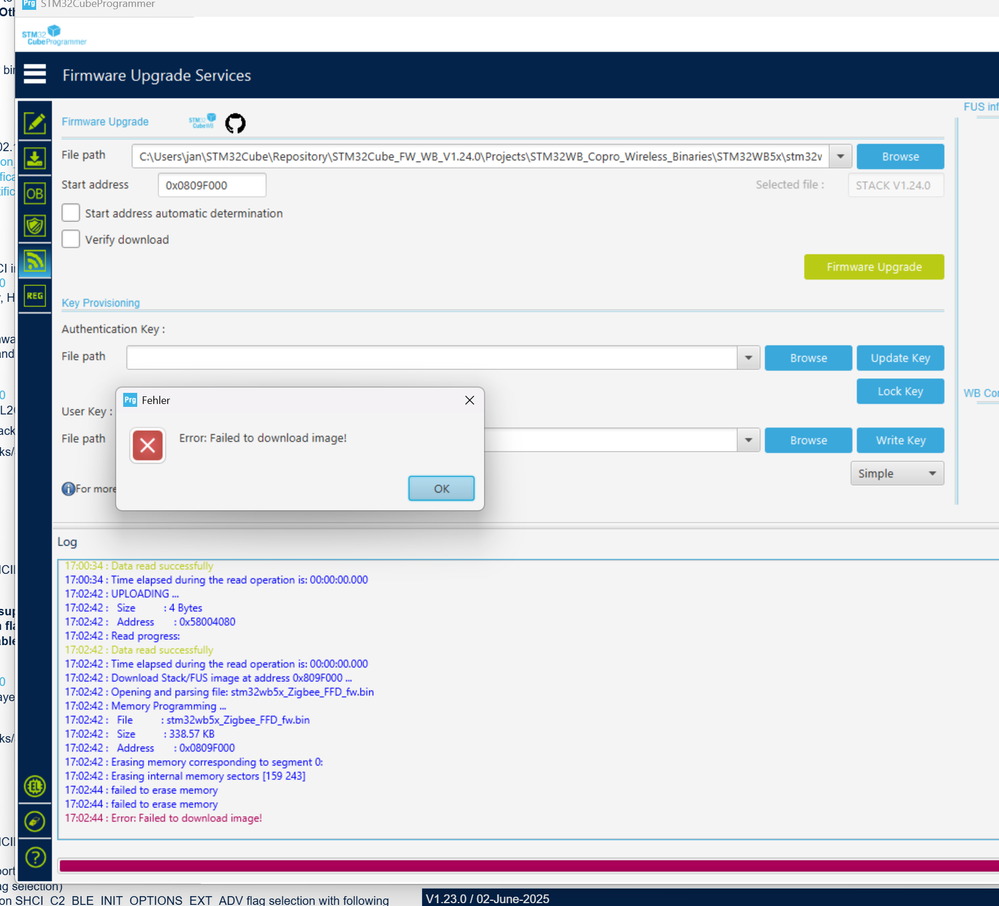The height and width of the screenshot is (906, 999).
Task: Click Browse for Authentication Key
Action: [x=809, y=357]
